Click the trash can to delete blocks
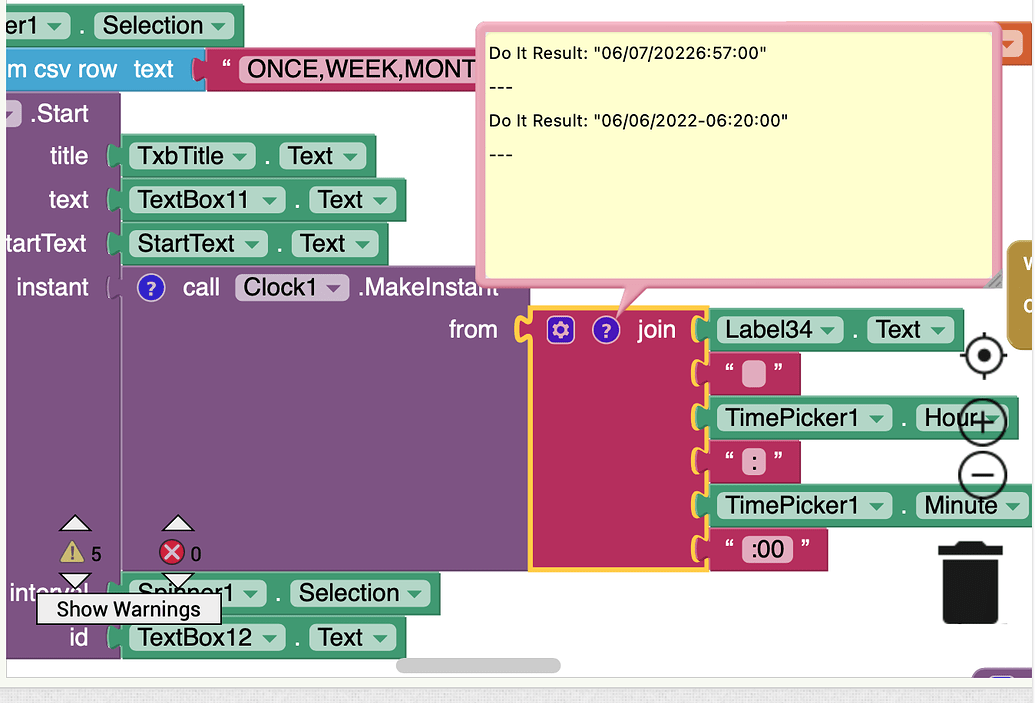The height and width of the screenshot is (703, 1035). (x=968, y=583)
